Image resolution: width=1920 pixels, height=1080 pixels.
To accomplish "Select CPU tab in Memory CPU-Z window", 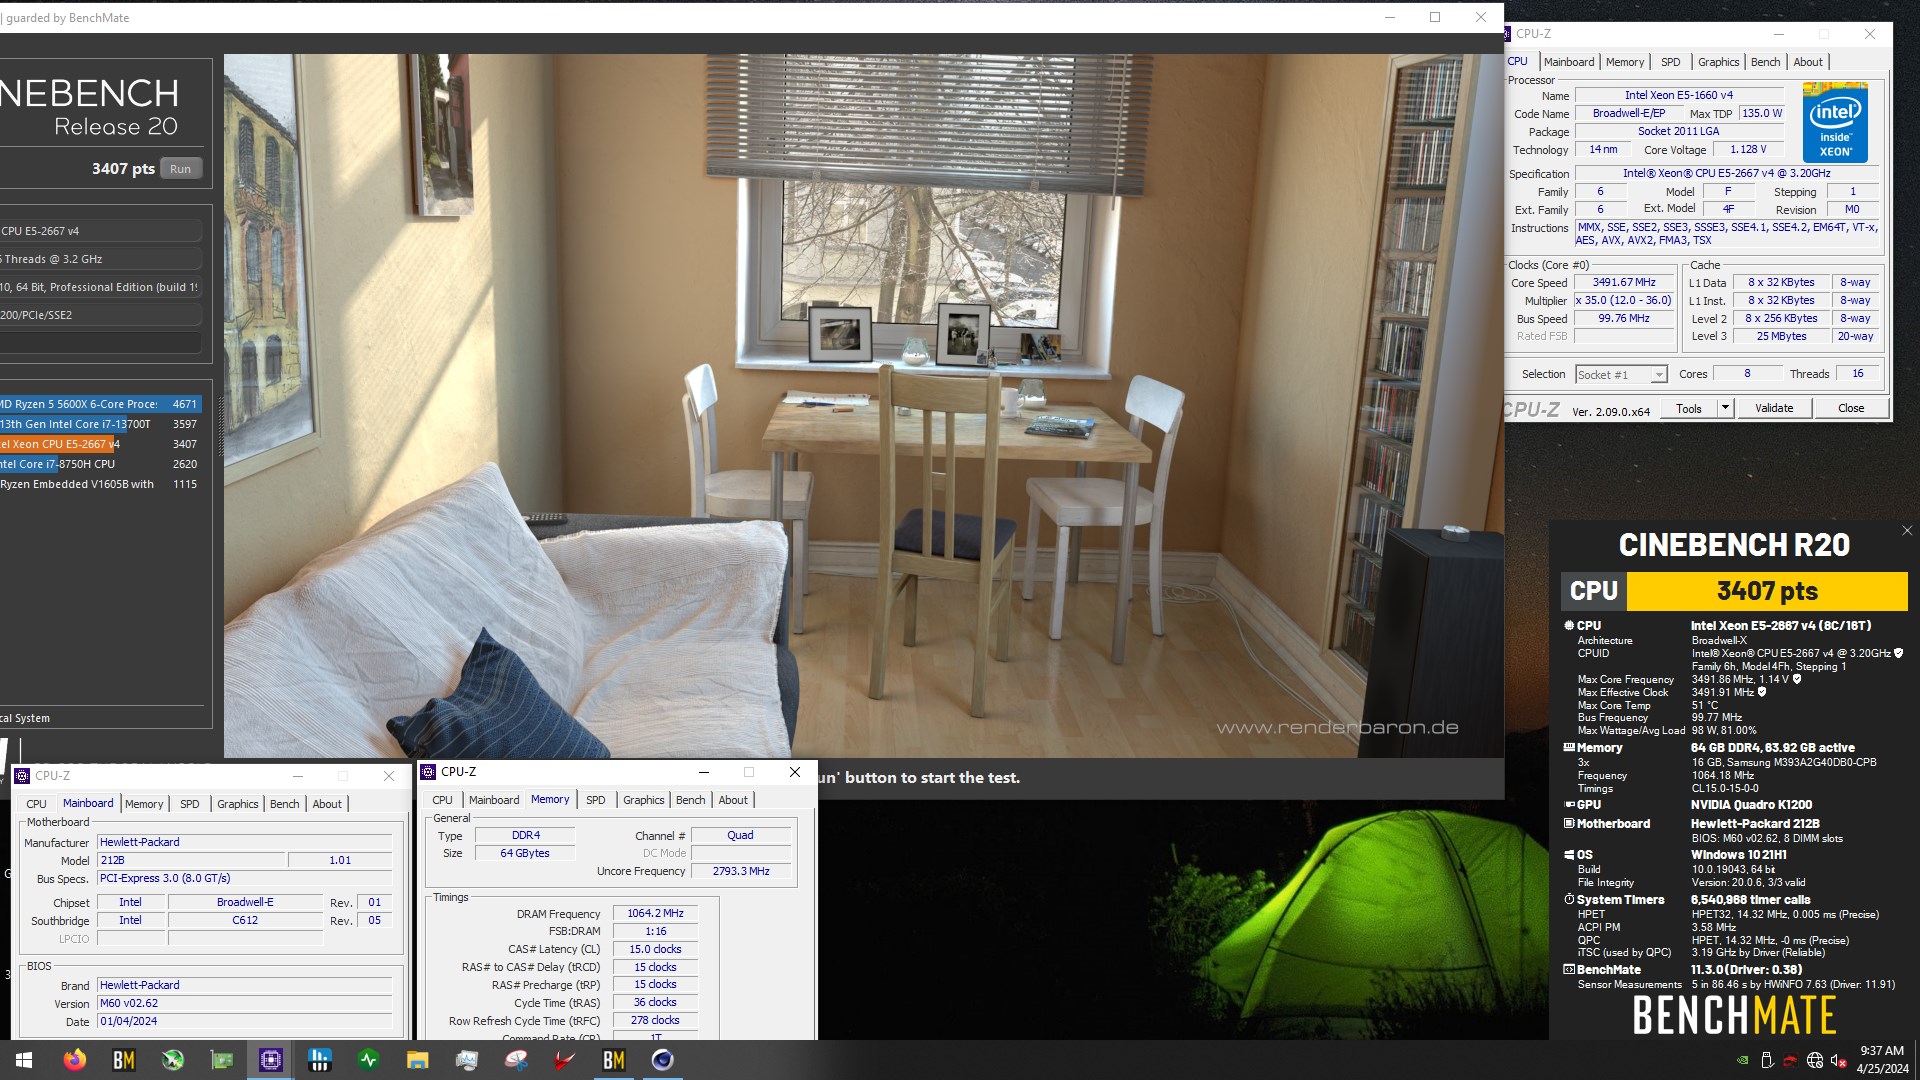I will point(443,800).
